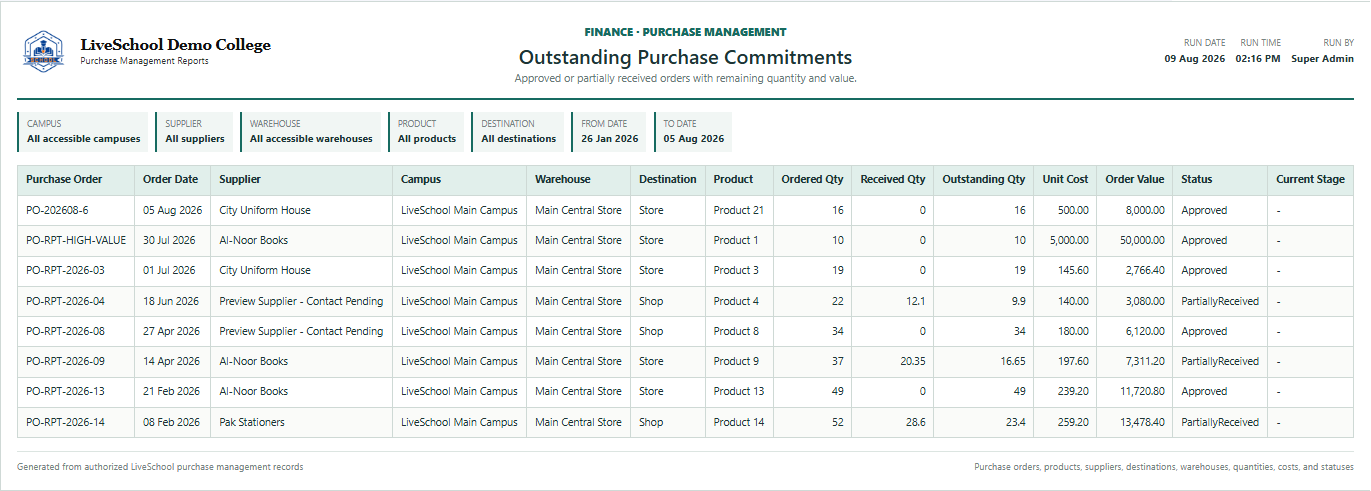Click supplier Pak Stationers
This screenshot has width=1371, height=491.
click(252, 422)
